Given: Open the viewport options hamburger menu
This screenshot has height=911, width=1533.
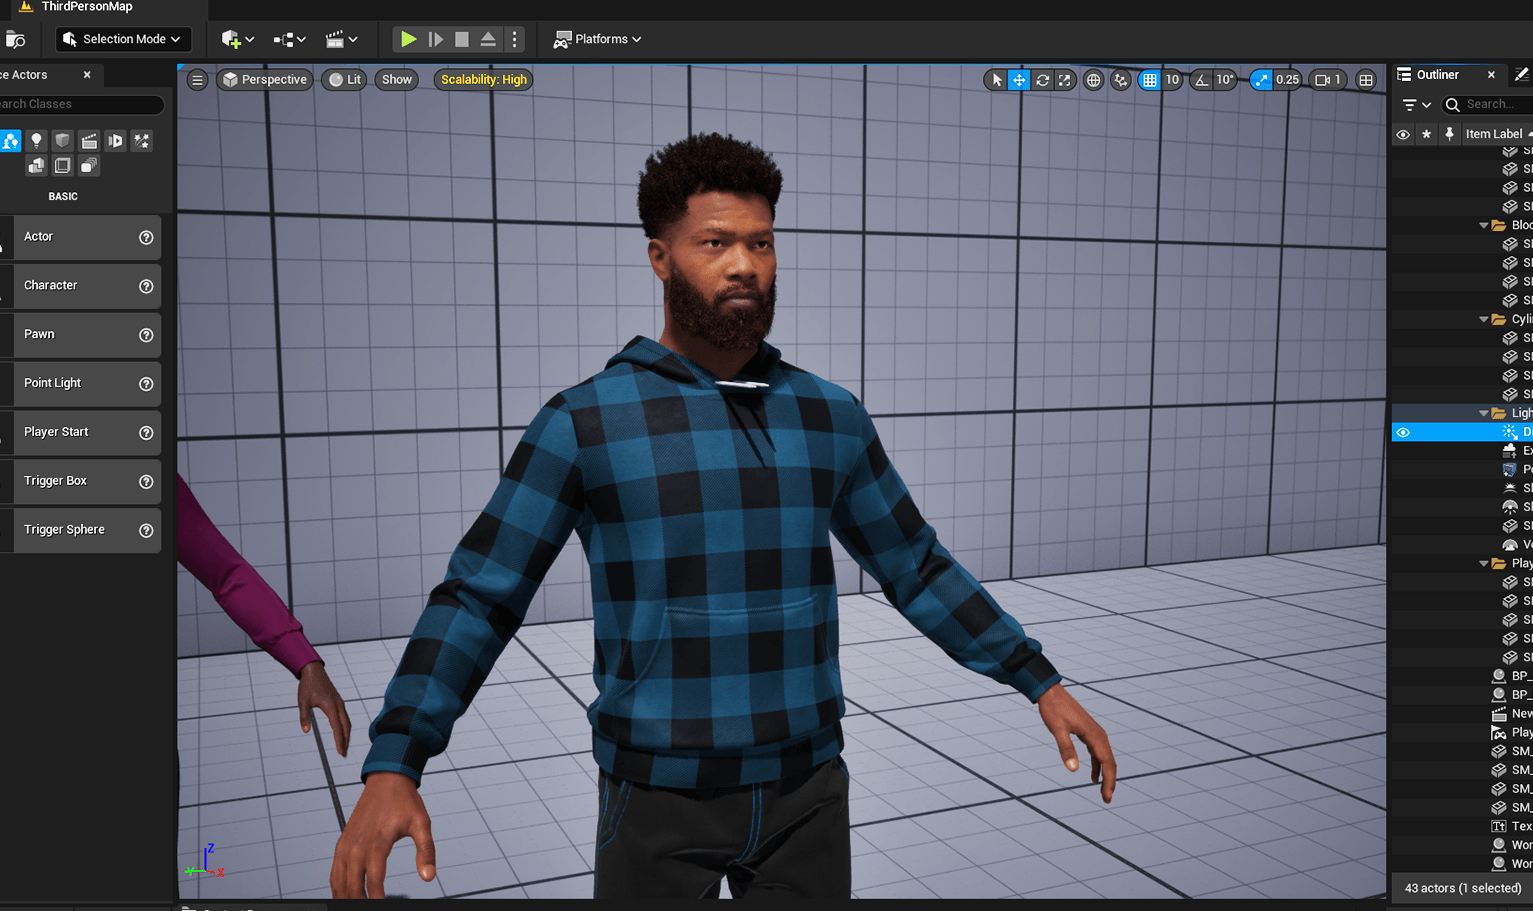Looking at the screenshot, I should (196, 79).
